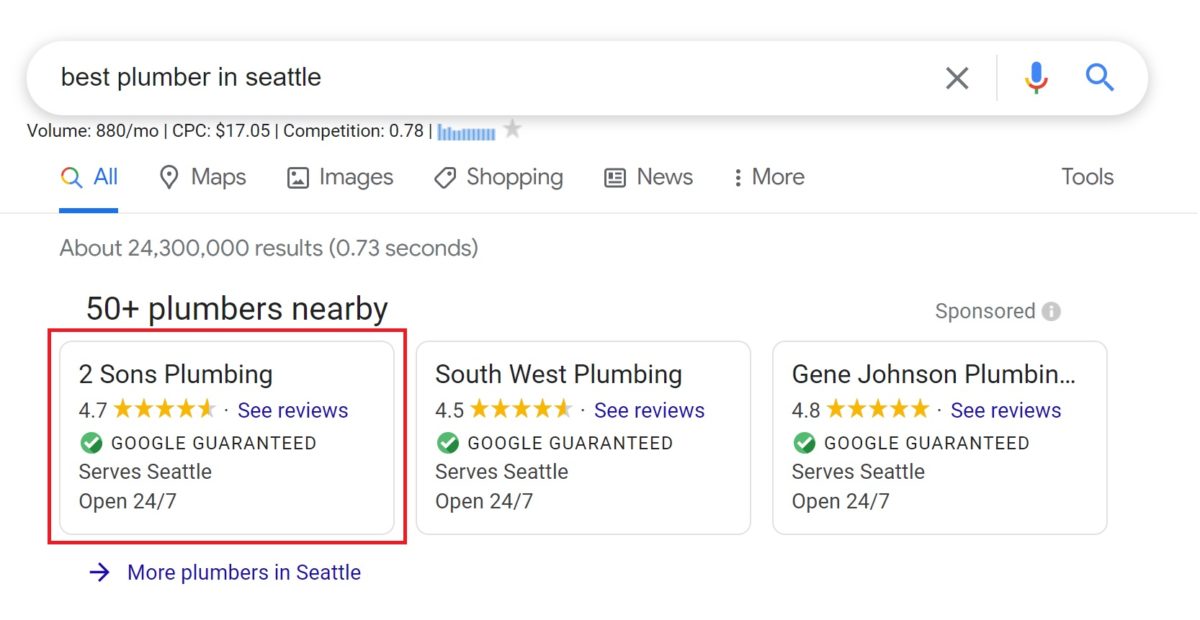Open the Tools panel
The width and height of the screenshot is (1200, 620).
point(1086,177)
